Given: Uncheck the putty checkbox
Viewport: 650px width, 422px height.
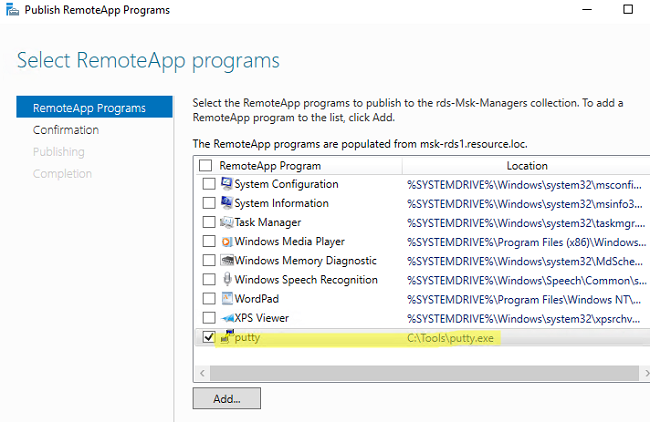Looking at the screenshot, I should [x=209, y=337].
